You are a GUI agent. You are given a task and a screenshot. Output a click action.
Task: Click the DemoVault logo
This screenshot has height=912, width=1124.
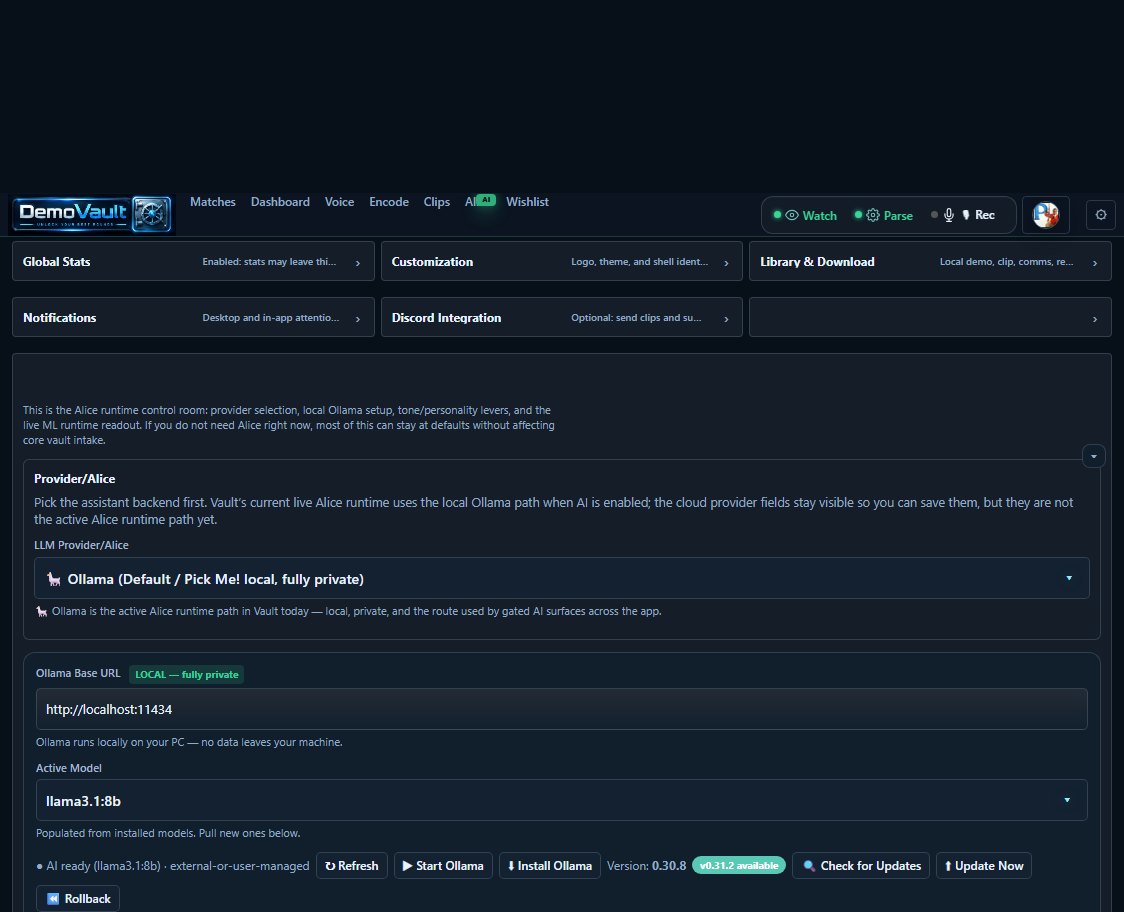[92, 214]
